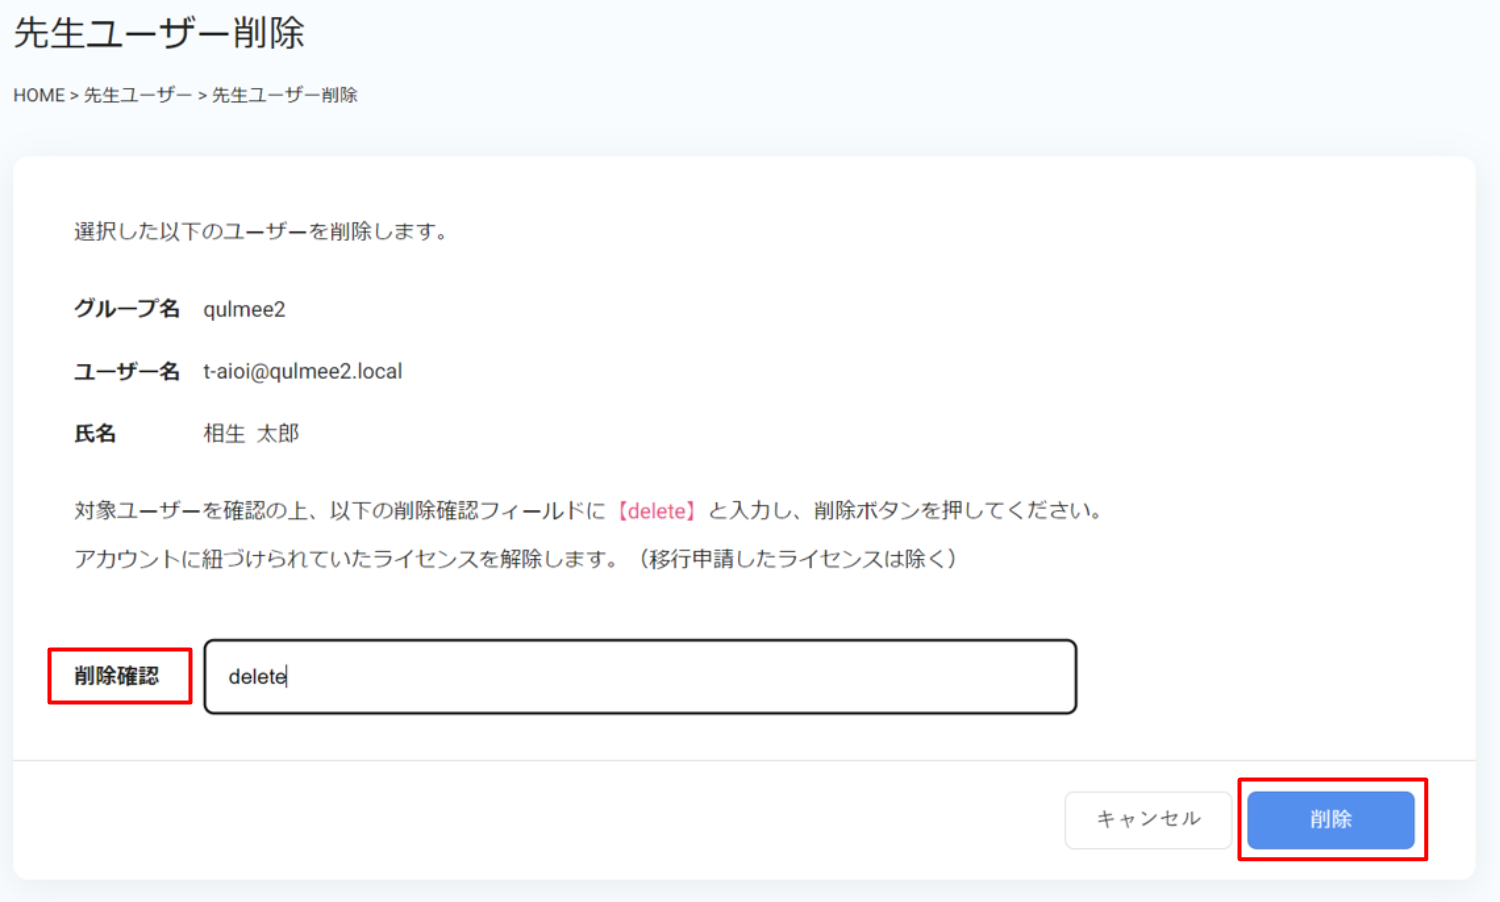Viewport: 1500px width, 902px height.
Task: Click 先生ユーザー削除 breadcrumb item
Action: pos(285,95)
